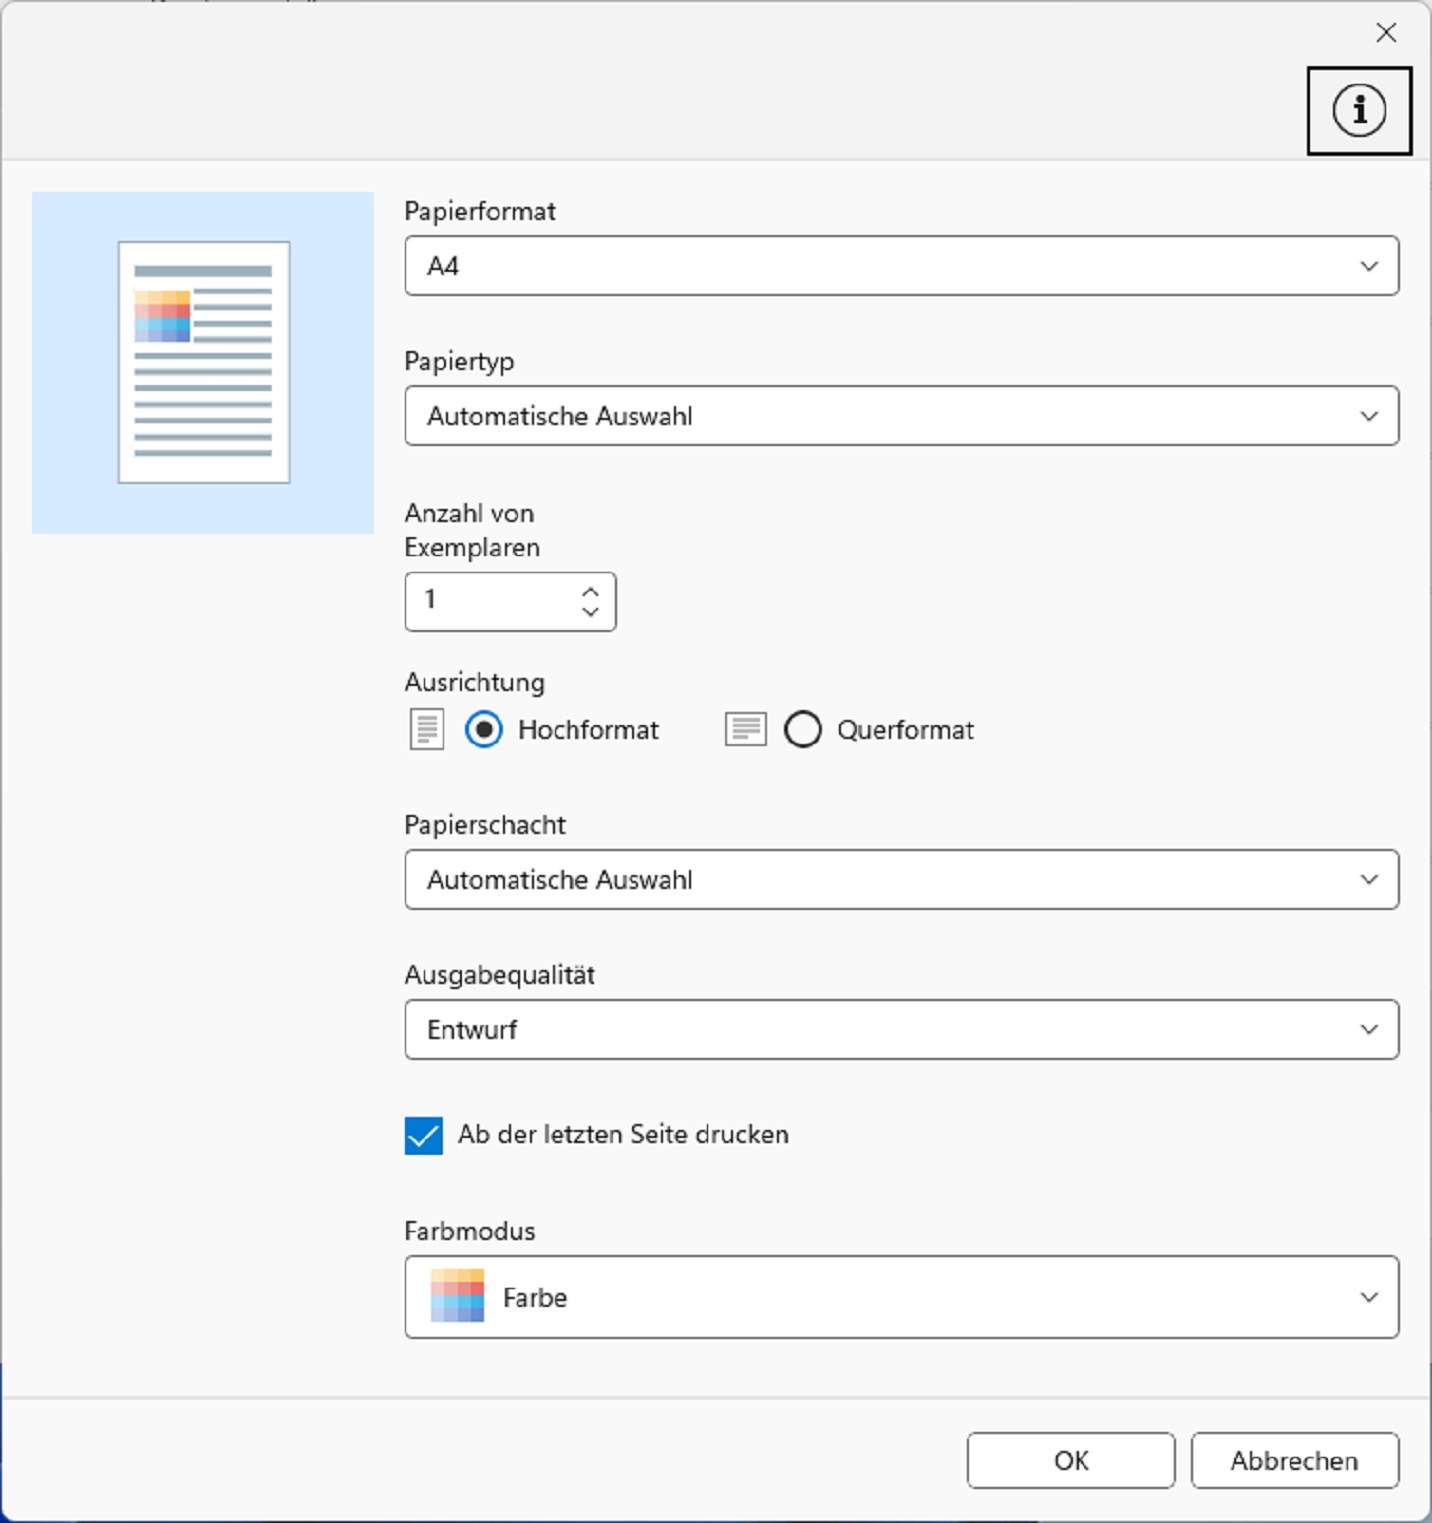Uncheck Ab der letzten Seite drucken
Viewport: 1432px width, 1523px height.
tap(424, 1135)
